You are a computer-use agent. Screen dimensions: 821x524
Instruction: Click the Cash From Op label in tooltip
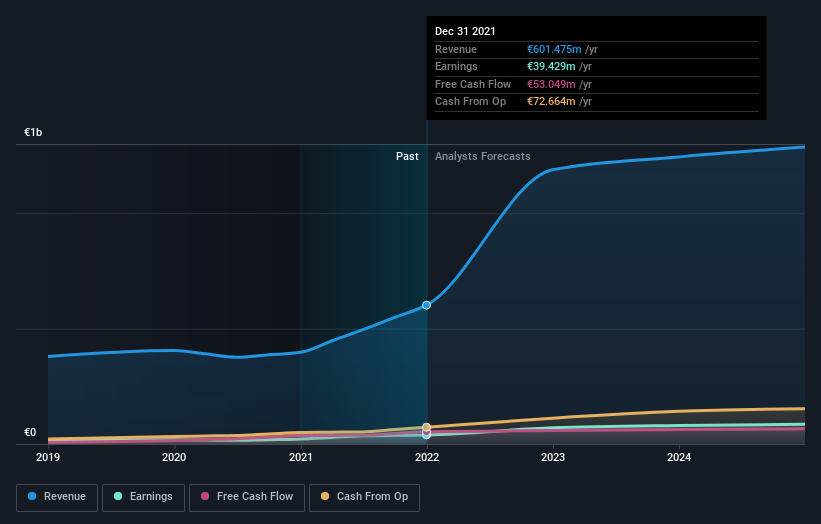(470, 102)
